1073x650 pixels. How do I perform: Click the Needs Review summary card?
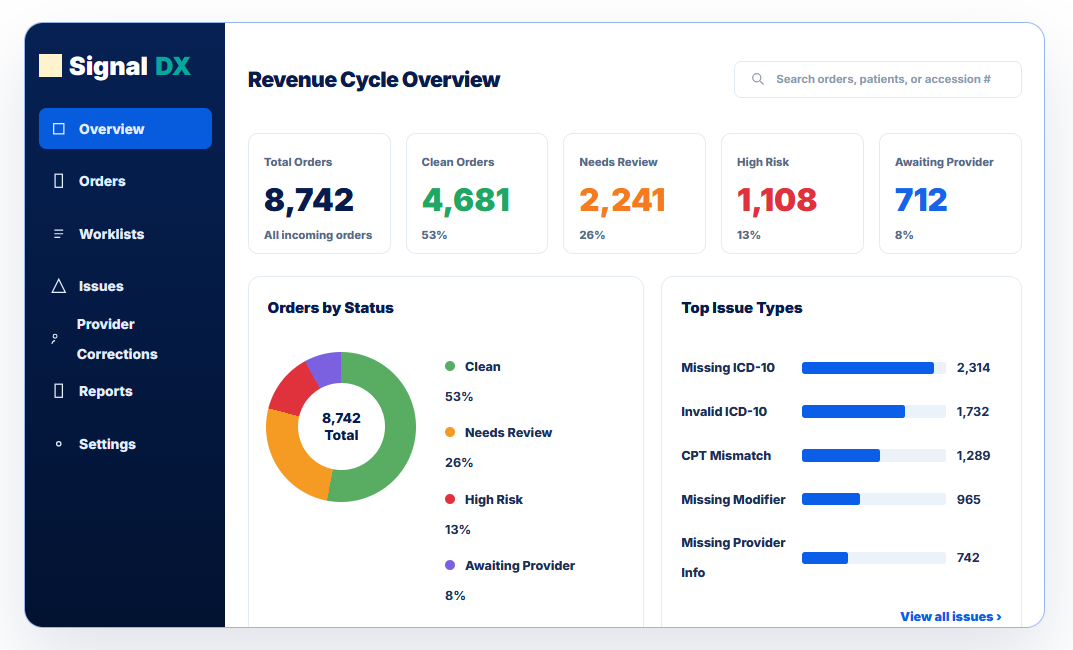634,194
